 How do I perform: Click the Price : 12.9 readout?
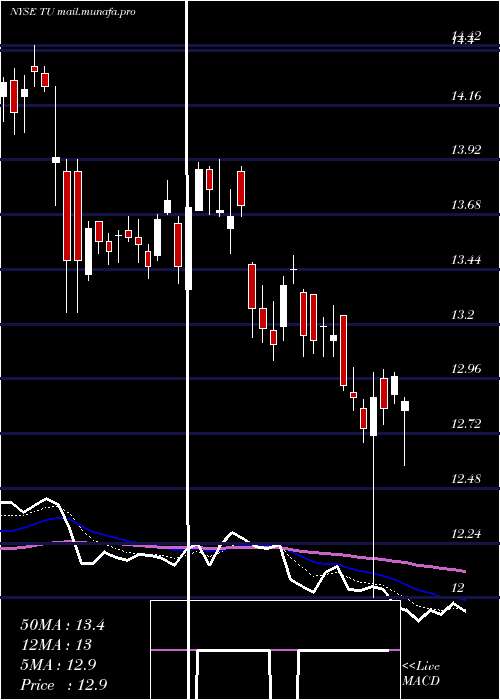[x=64, y=685]
